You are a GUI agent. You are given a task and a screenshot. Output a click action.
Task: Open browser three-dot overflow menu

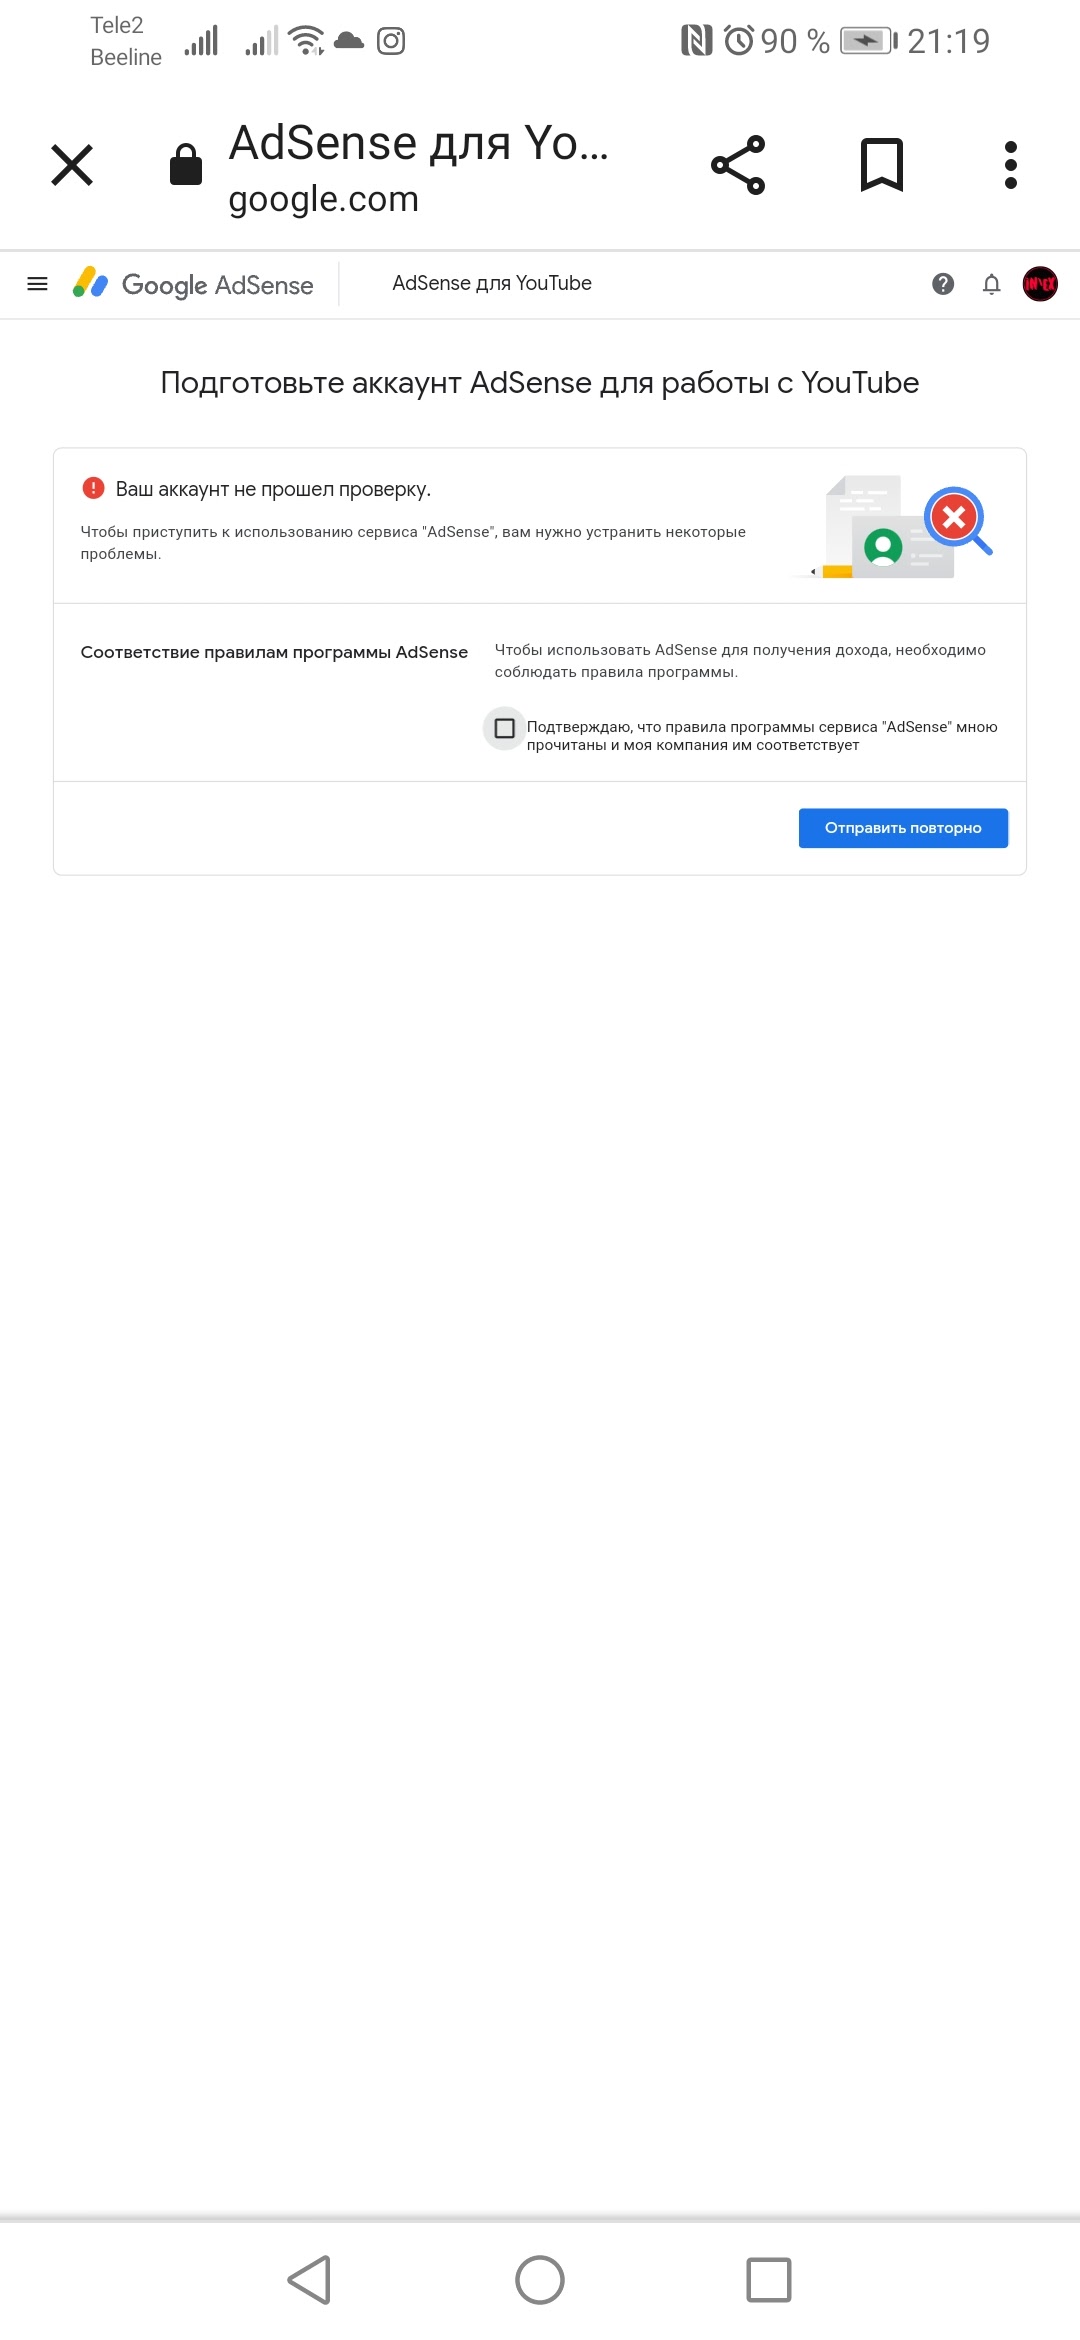pos(1011,165)
